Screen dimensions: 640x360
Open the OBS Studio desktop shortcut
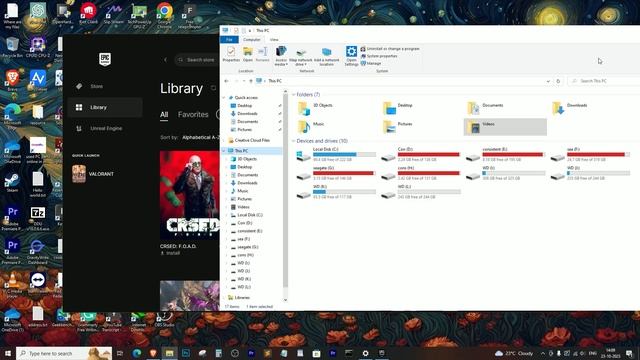point(164,320)
